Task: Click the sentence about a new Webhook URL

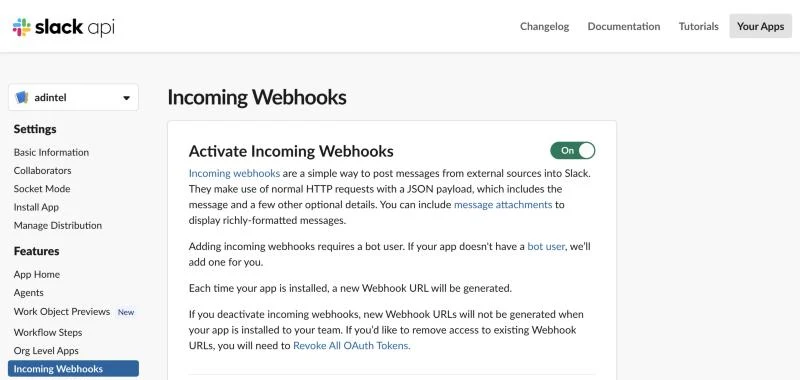Action: (350, 288)
